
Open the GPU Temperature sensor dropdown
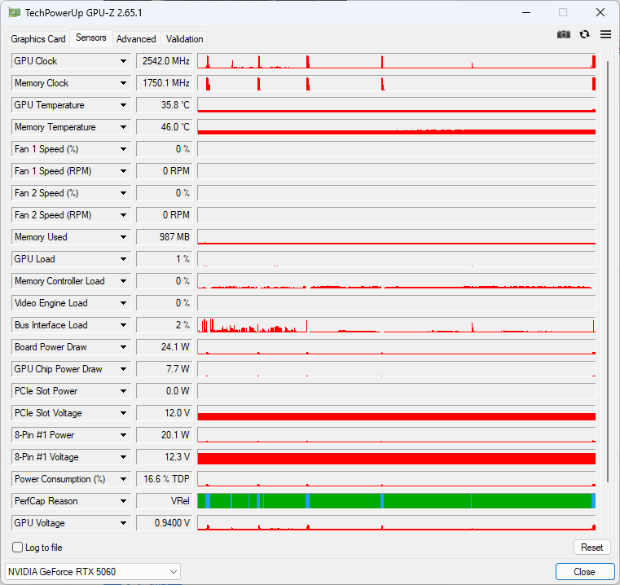pos(123,105)
